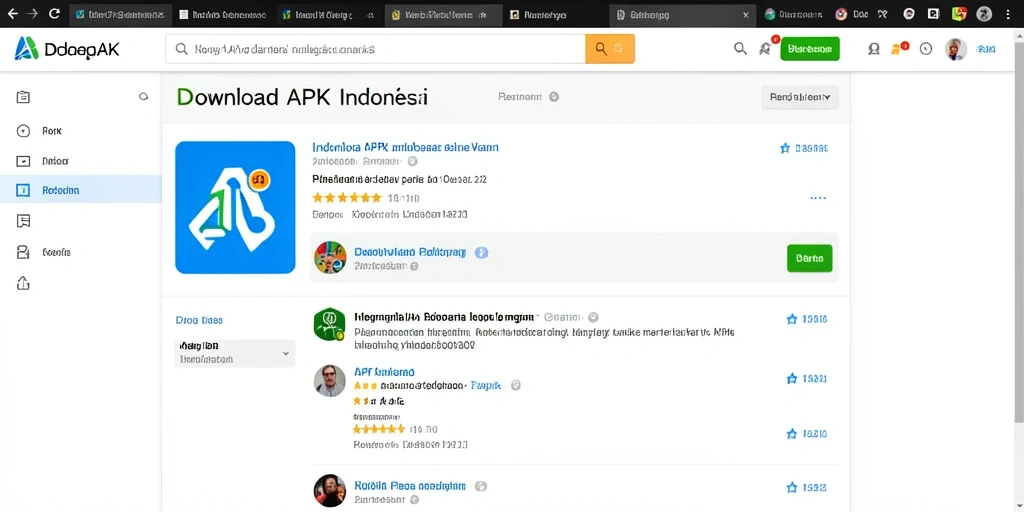Open the gray browser profile avatar
This screenshot has height=512, width=1024.
pyautogui.click(x=984, y=14)
